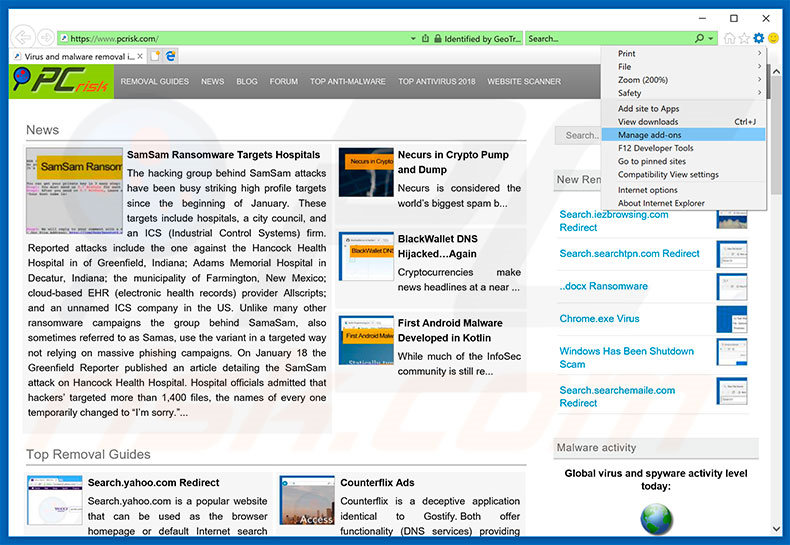This screenshot has width=790, height=545.
Task: Open a new tab with the blank tab button
Action: (155, 56)
